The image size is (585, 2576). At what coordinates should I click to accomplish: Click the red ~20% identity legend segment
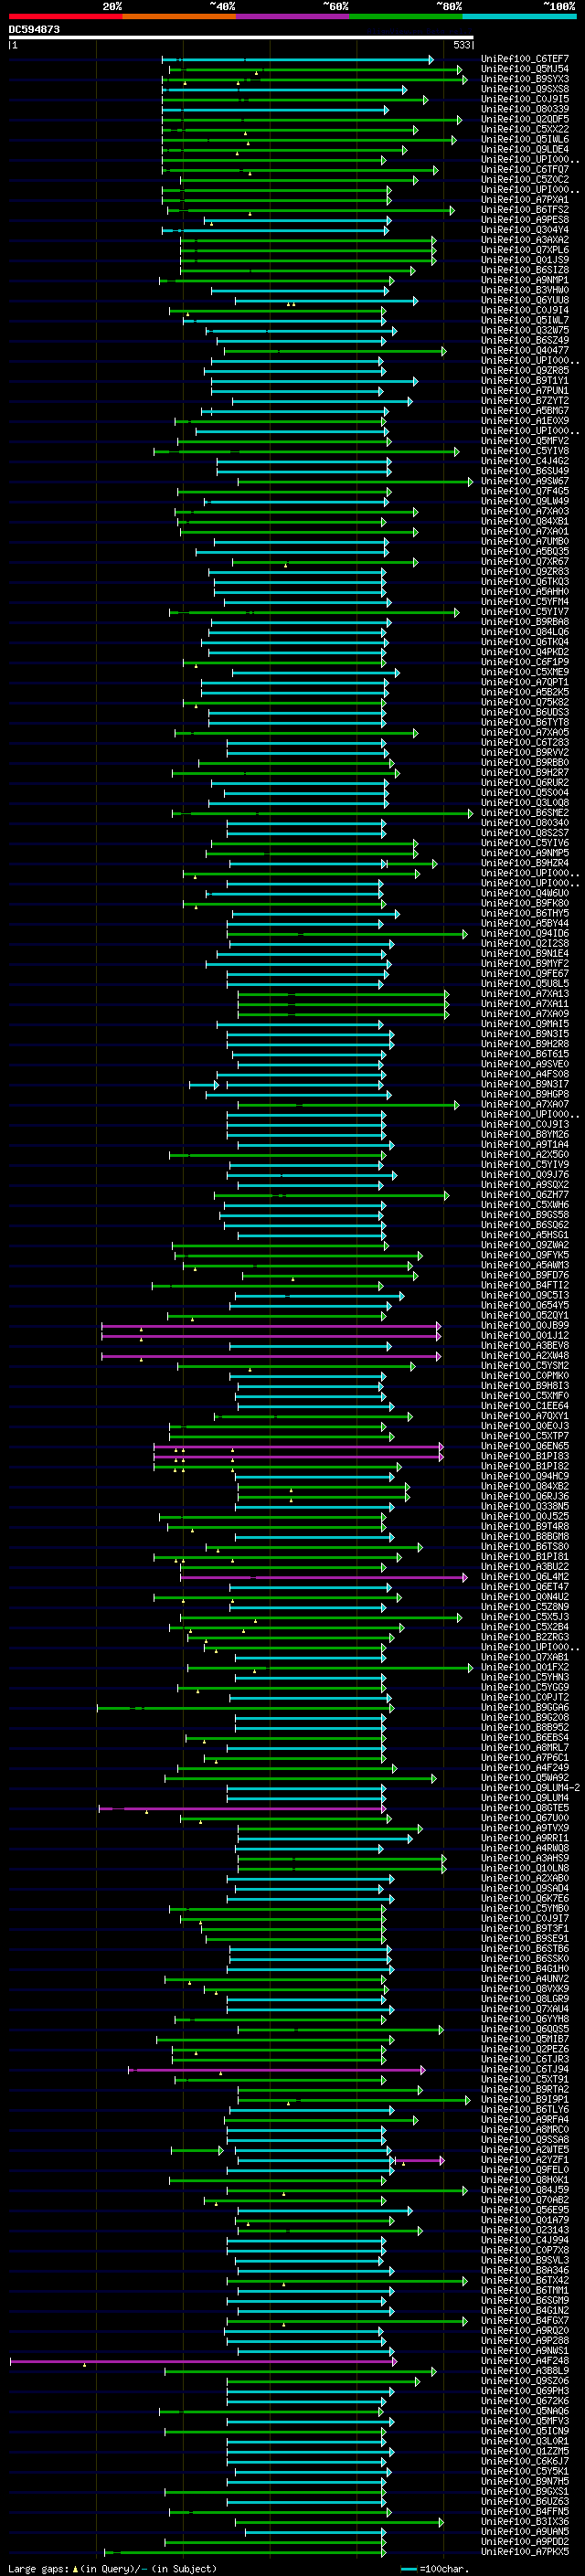pyautogui.click(x=65, y=16)
